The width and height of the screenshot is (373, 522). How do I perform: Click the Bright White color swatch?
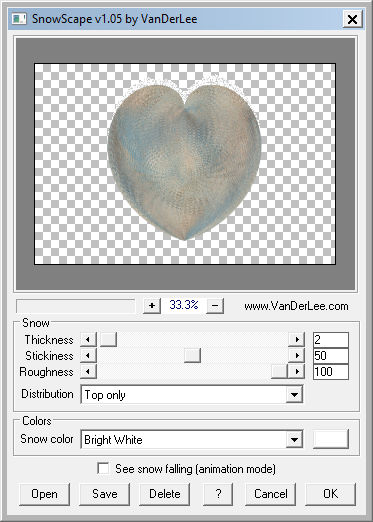[331, 439]
